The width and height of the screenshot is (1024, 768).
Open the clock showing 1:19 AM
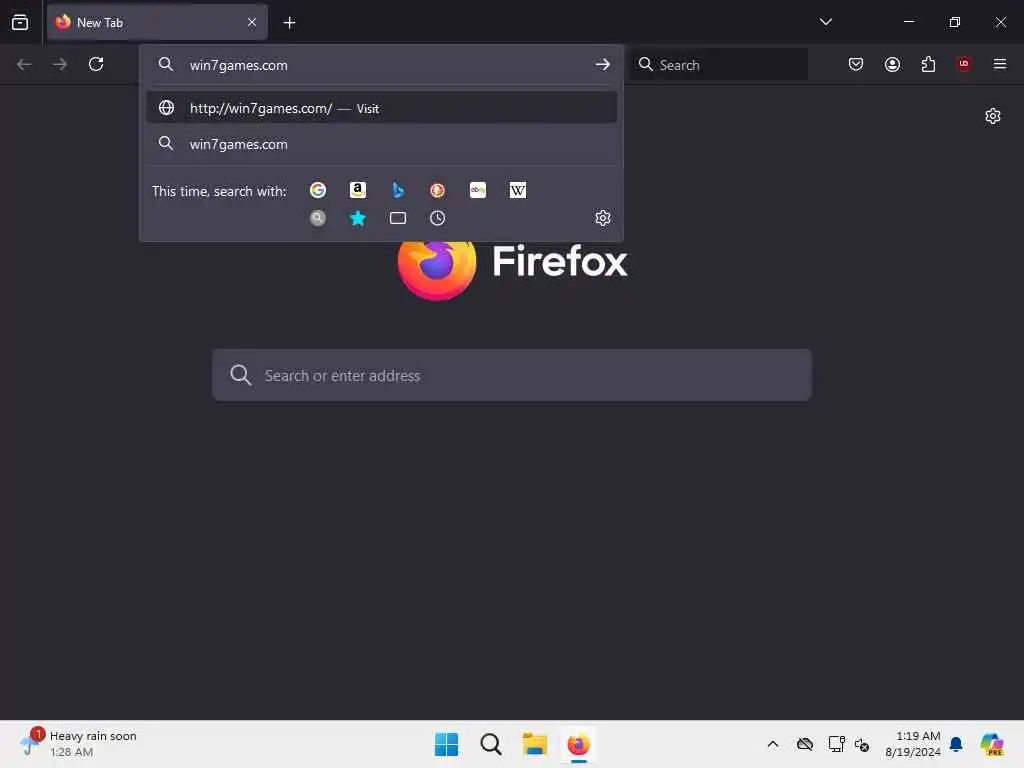click(913, 744)
